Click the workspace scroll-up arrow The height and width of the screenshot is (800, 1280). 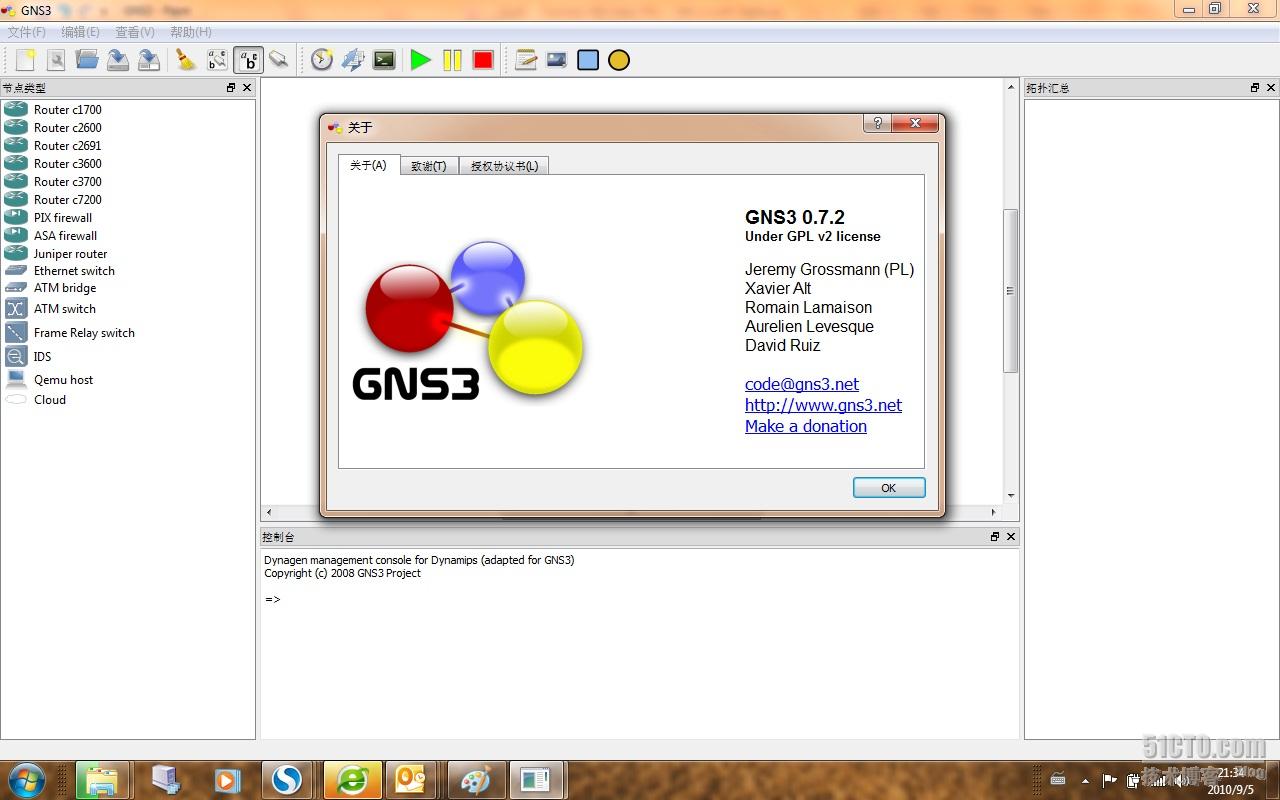(1010, 88)
